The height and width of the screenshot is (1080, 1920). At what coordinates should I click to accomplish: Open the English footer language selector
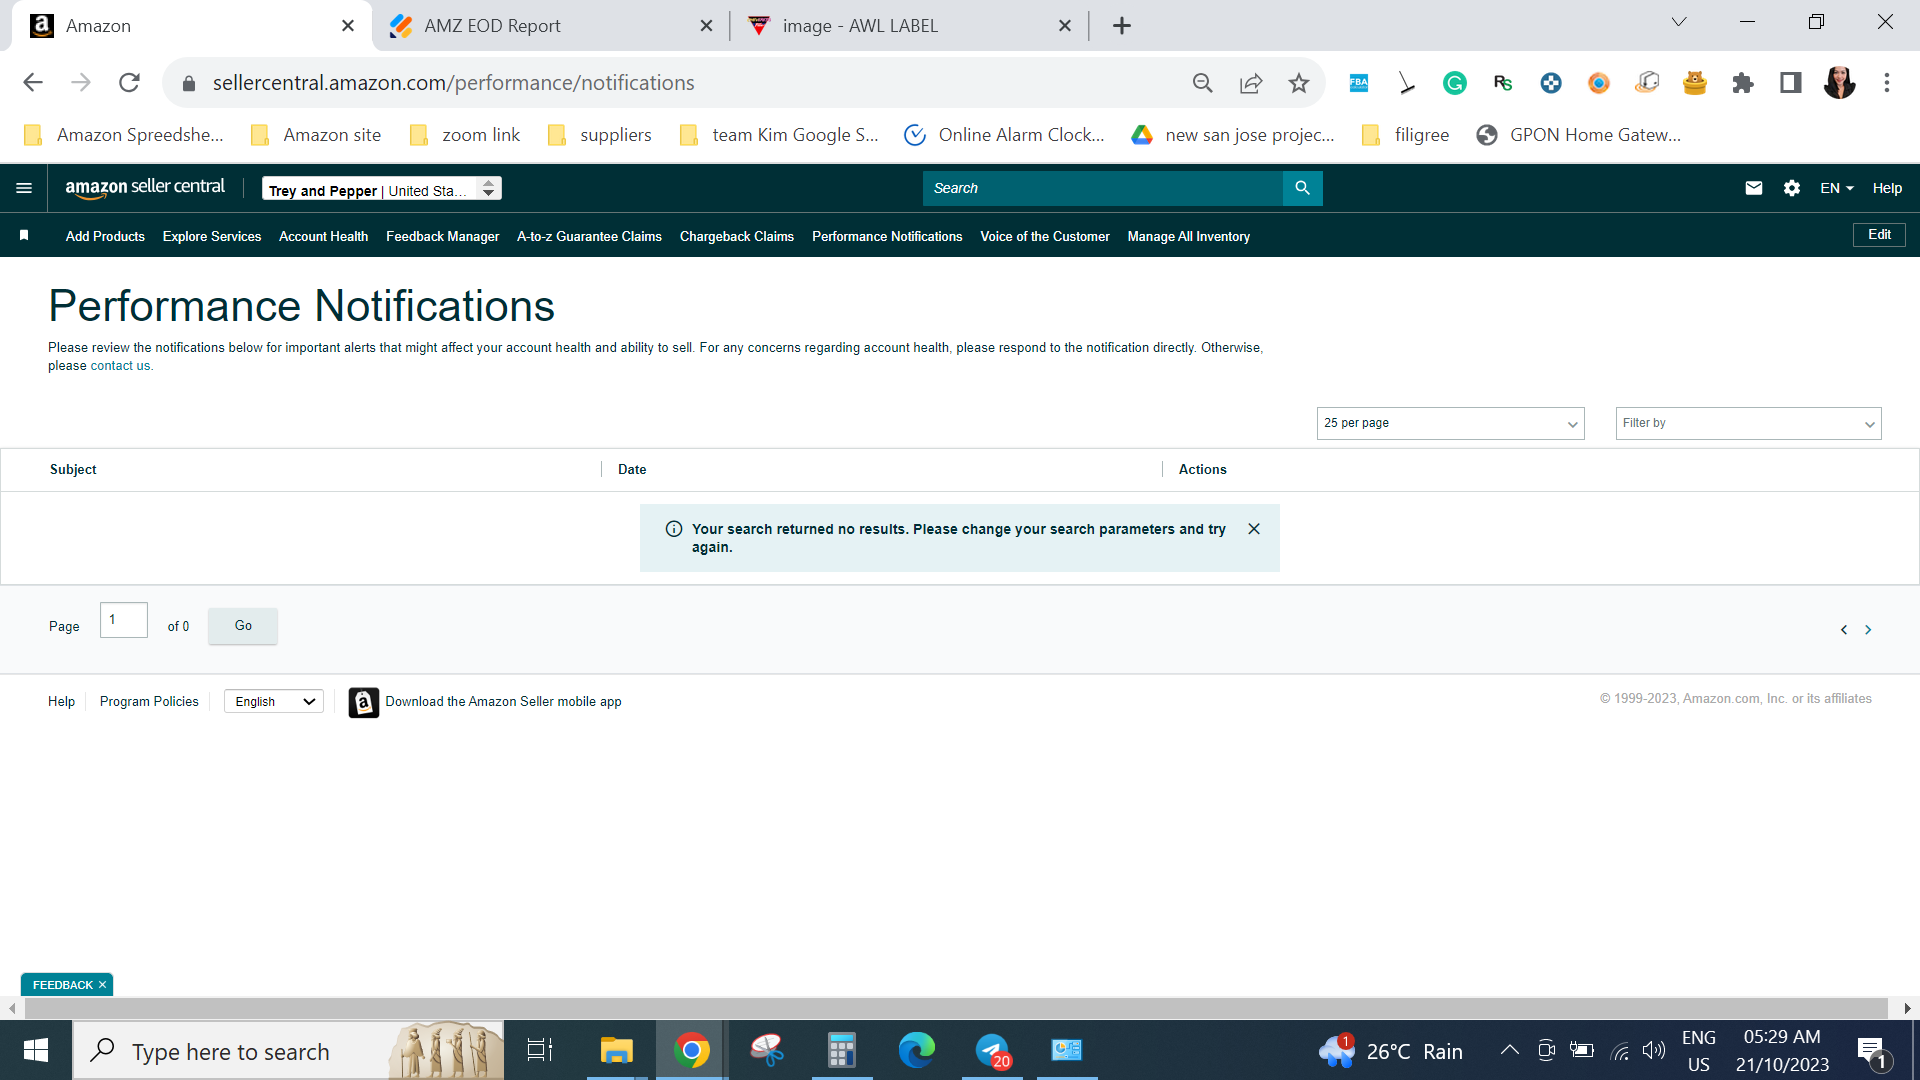point(274,702)
